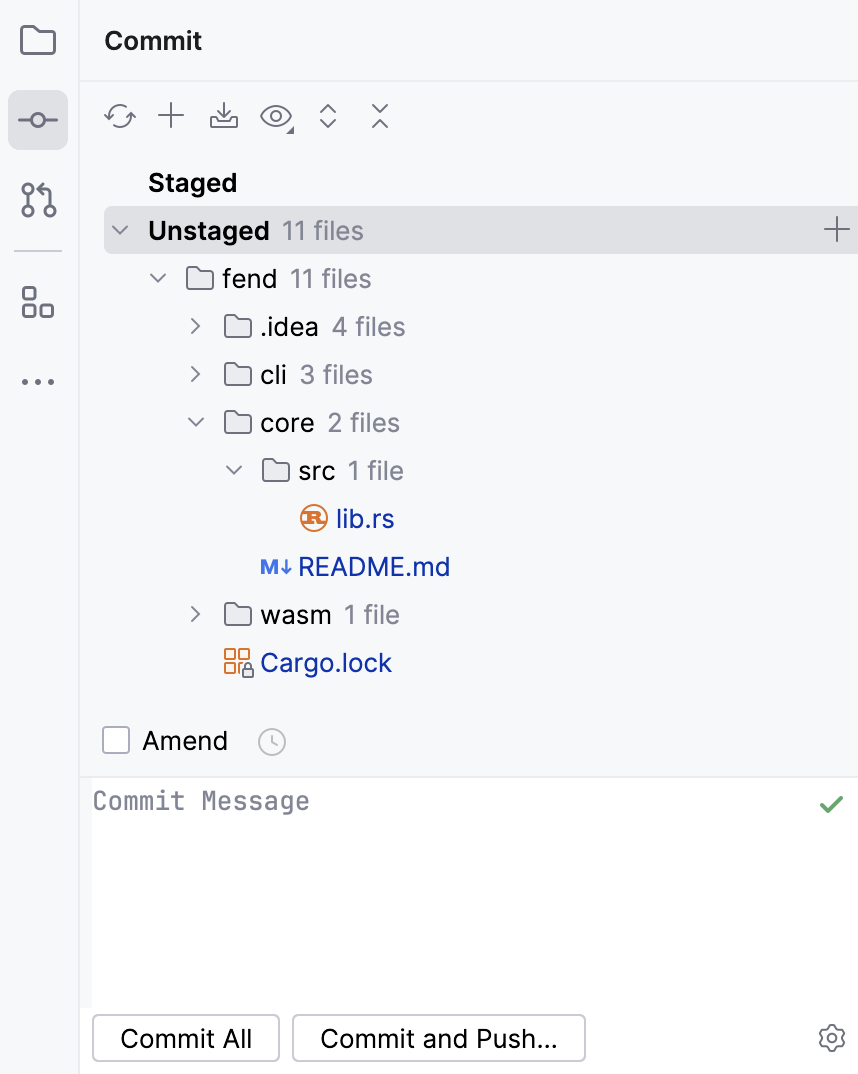This screenshot has height=1074, width=858.
Task: Refresh the VCS changes list
Action: [120, 117]
